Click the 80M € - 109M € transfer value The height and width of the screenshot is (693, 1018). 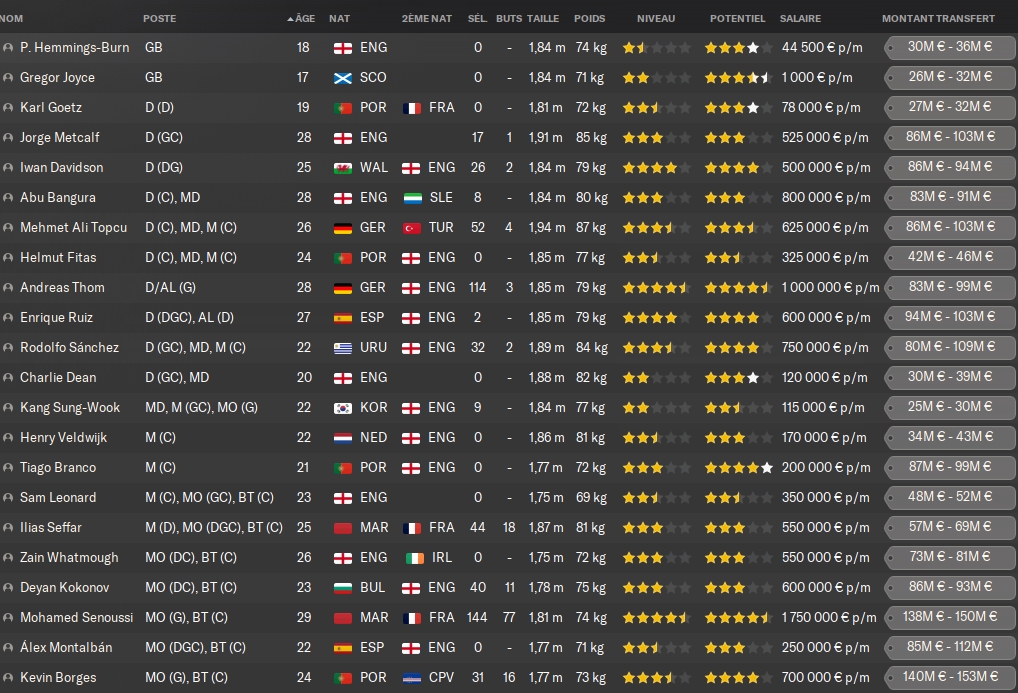950,346
